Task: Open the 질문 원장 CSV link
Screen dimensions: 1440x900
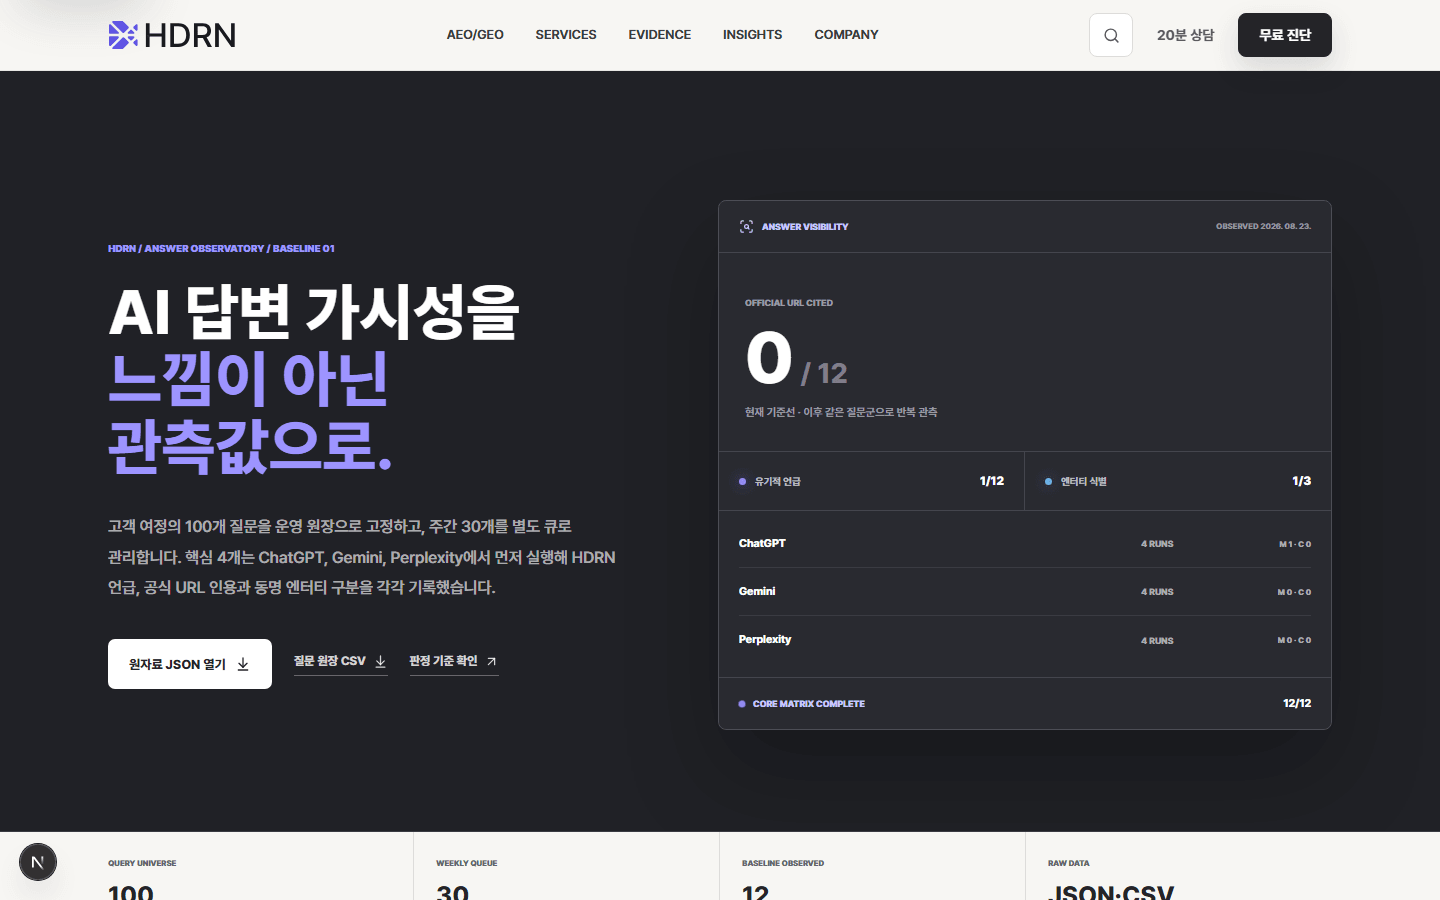Action: (x=340, y=662)
